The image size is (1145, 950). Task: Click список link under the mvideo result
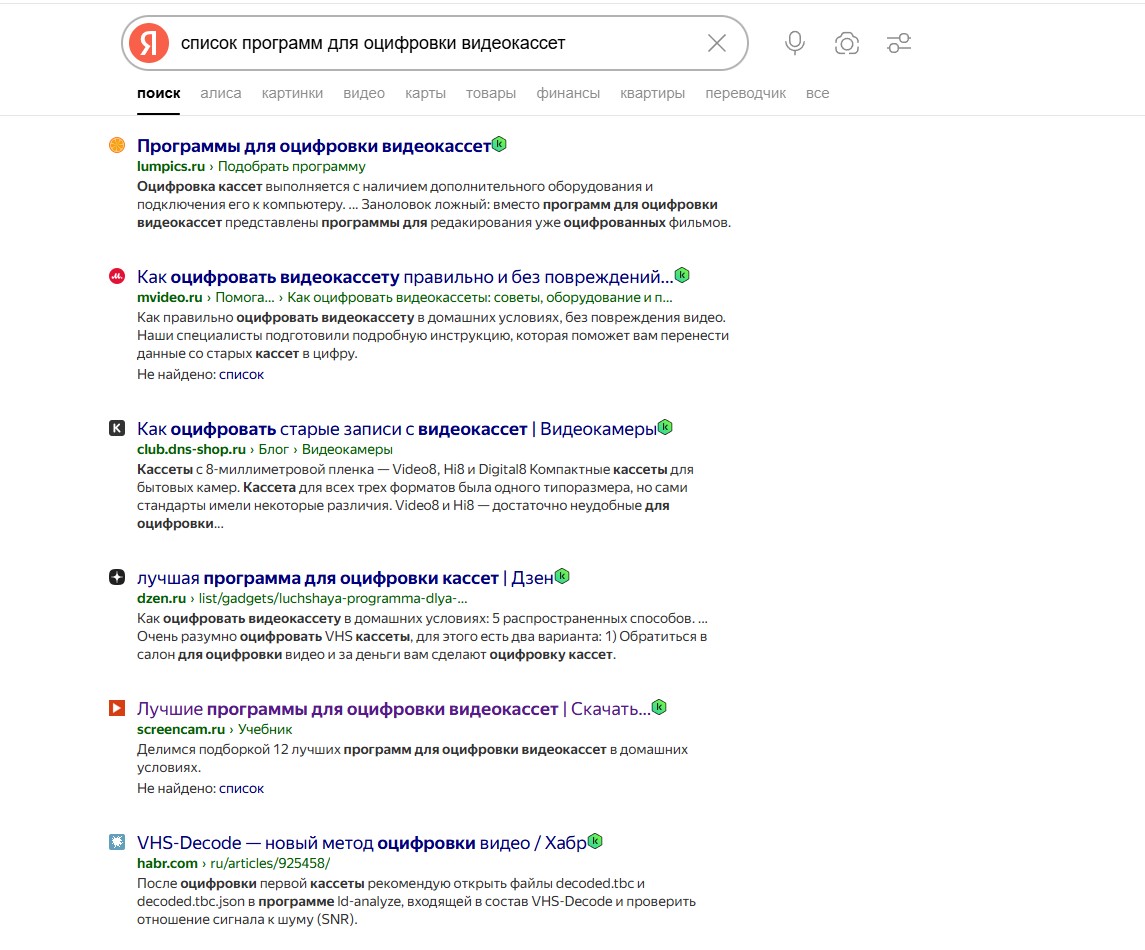coord(242,375)
